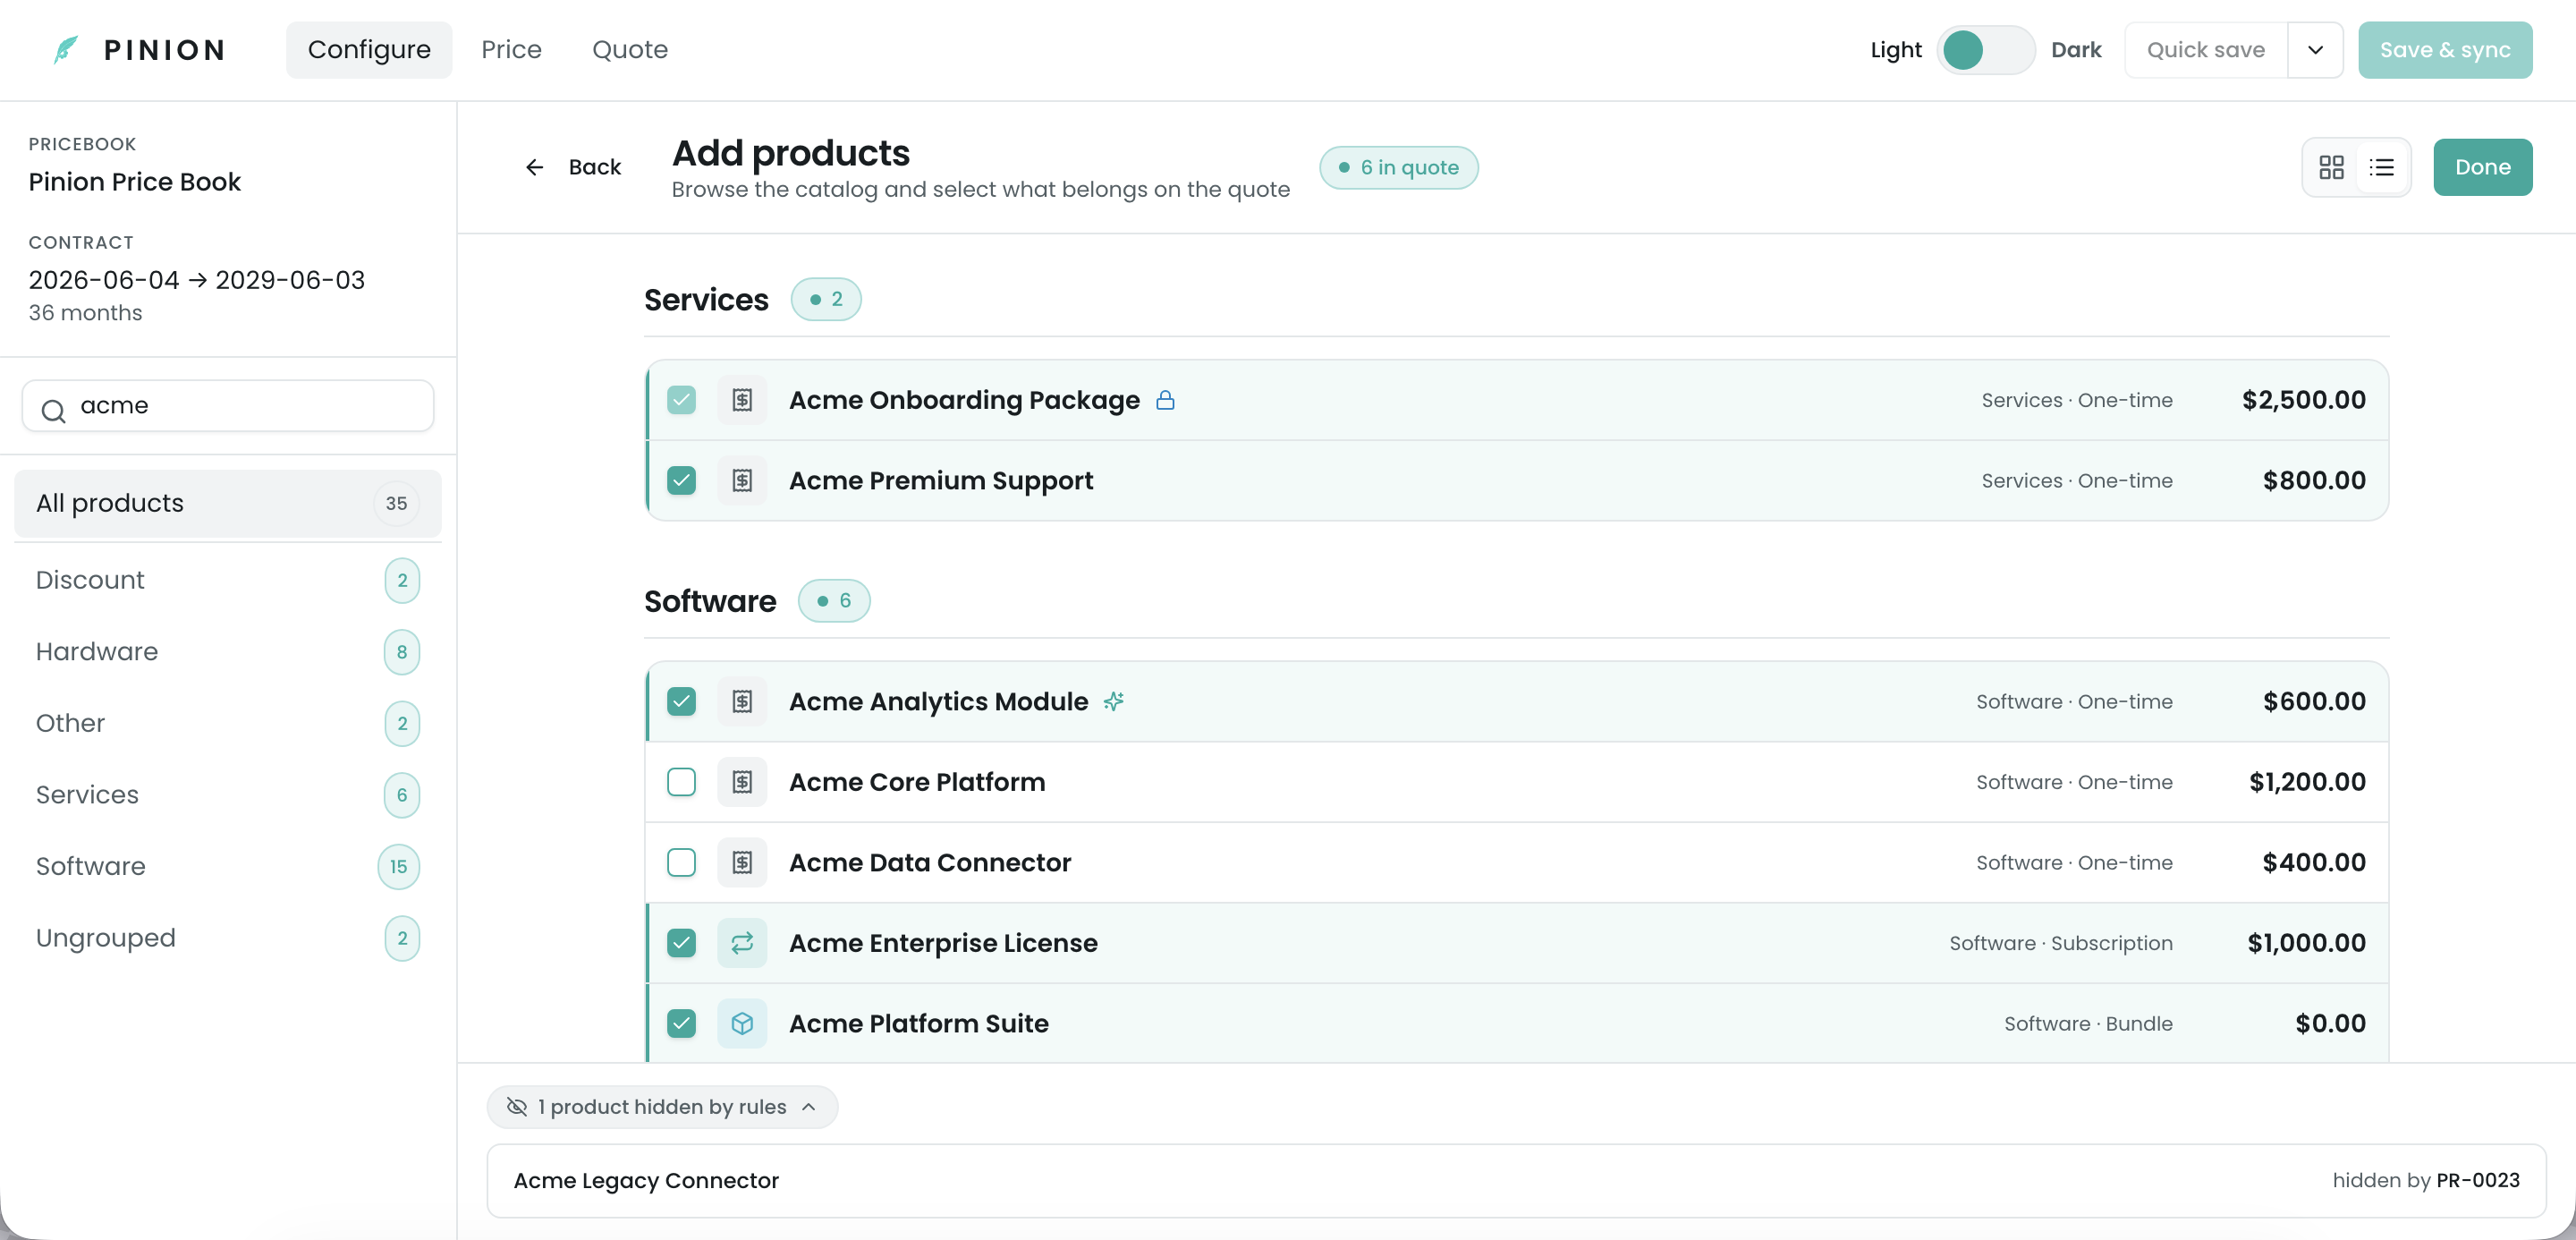Click the PR-0023 rule reference

point(2478,1181)
